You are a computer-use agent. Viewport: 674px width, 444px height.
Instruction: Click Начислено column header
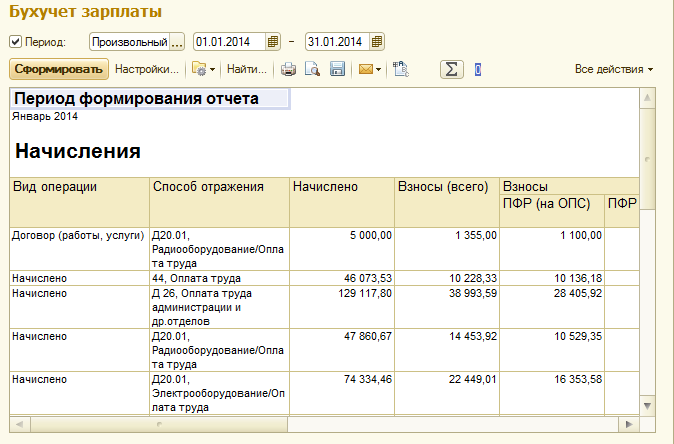click(342, 202)
